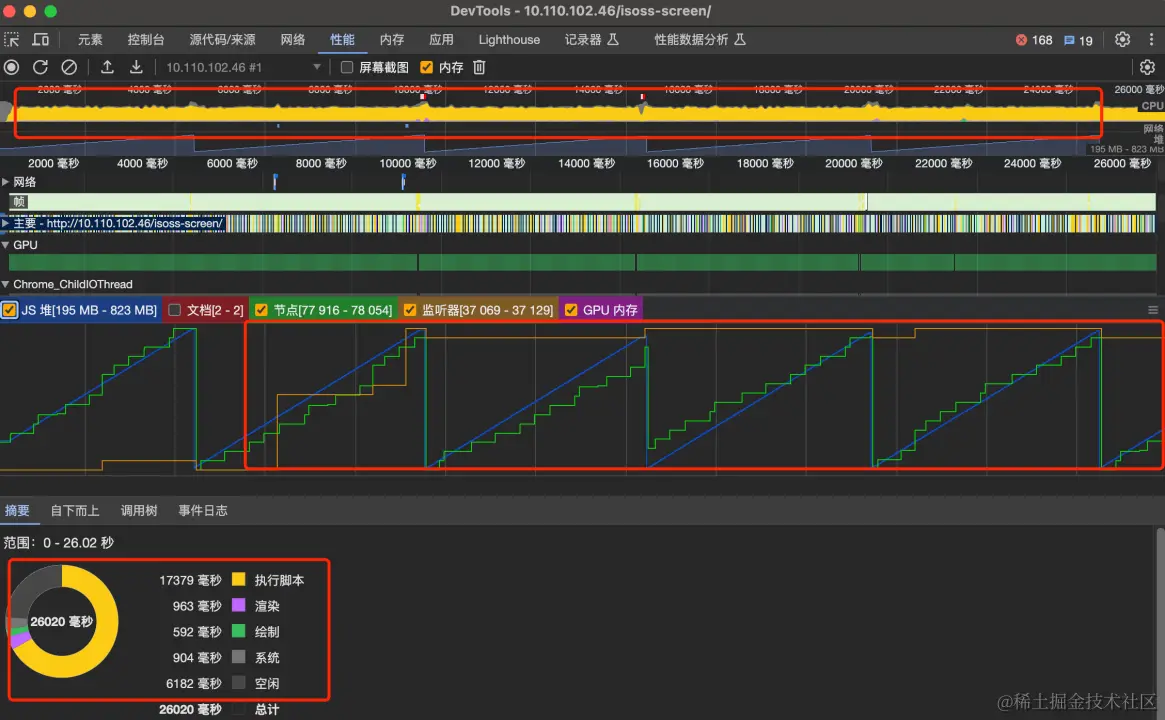Switch to the 控制台 tab
Image resolution: width=1165 pixels, height=720 pixels.
pos(146,39)
